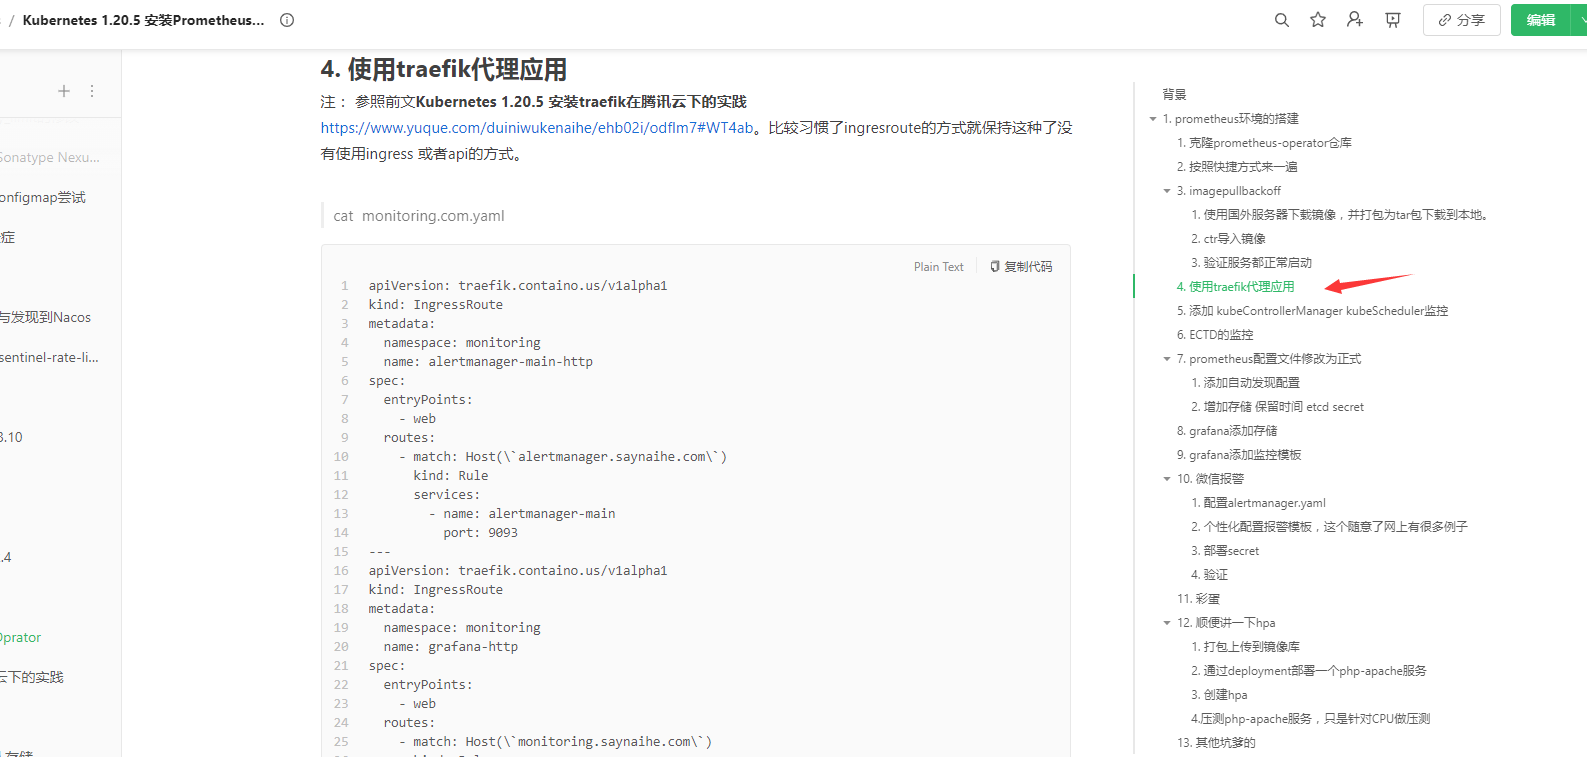This screenshot has width=1587, height=757.
Task: Click the quoted line cat monitoring.com.yaml
Action: point(419,216)
